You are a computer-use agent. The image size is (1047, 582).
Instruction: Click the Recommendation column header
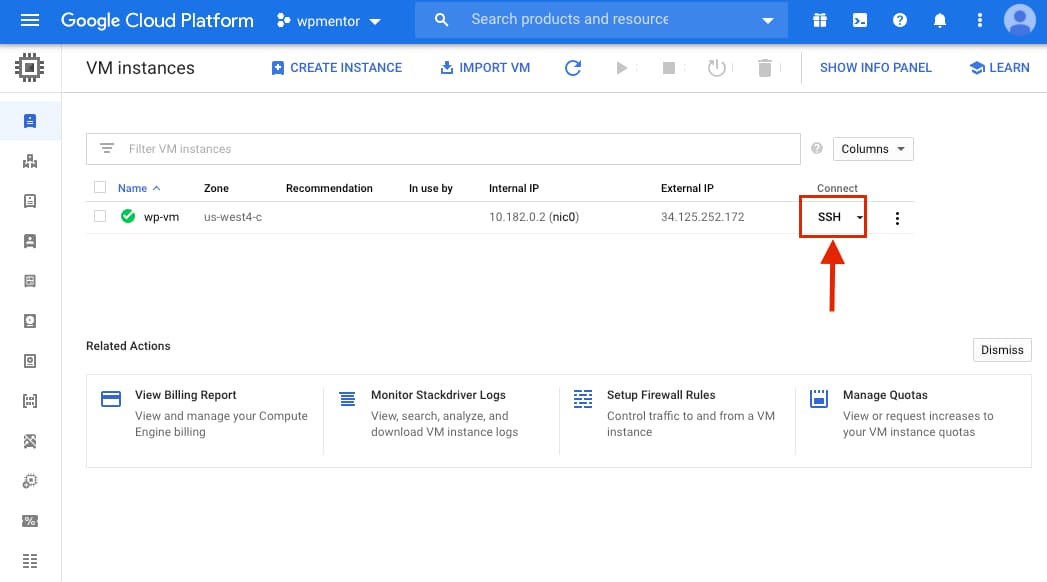(x=329, y=188)
